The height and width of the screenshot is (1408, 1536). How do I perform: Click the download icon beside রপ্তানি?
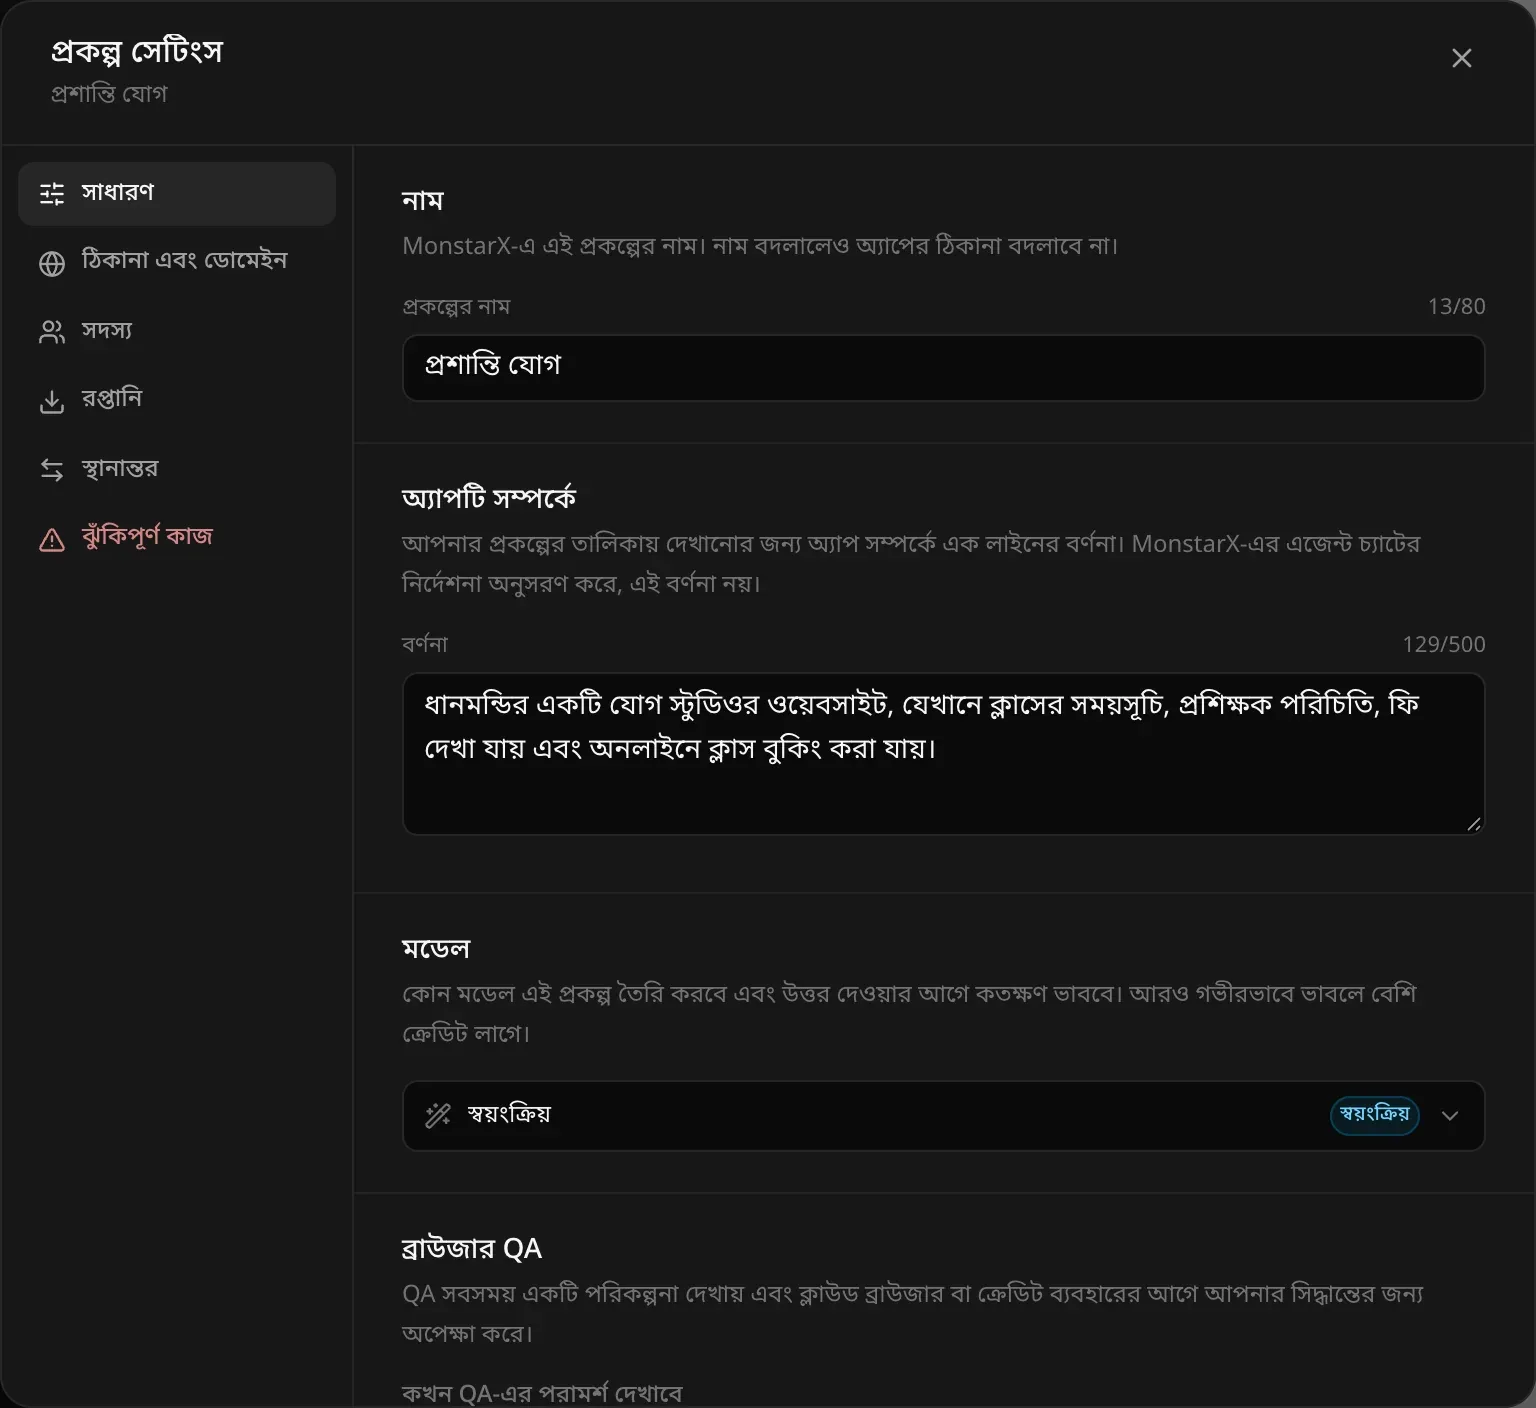click(x=52, y=401)
